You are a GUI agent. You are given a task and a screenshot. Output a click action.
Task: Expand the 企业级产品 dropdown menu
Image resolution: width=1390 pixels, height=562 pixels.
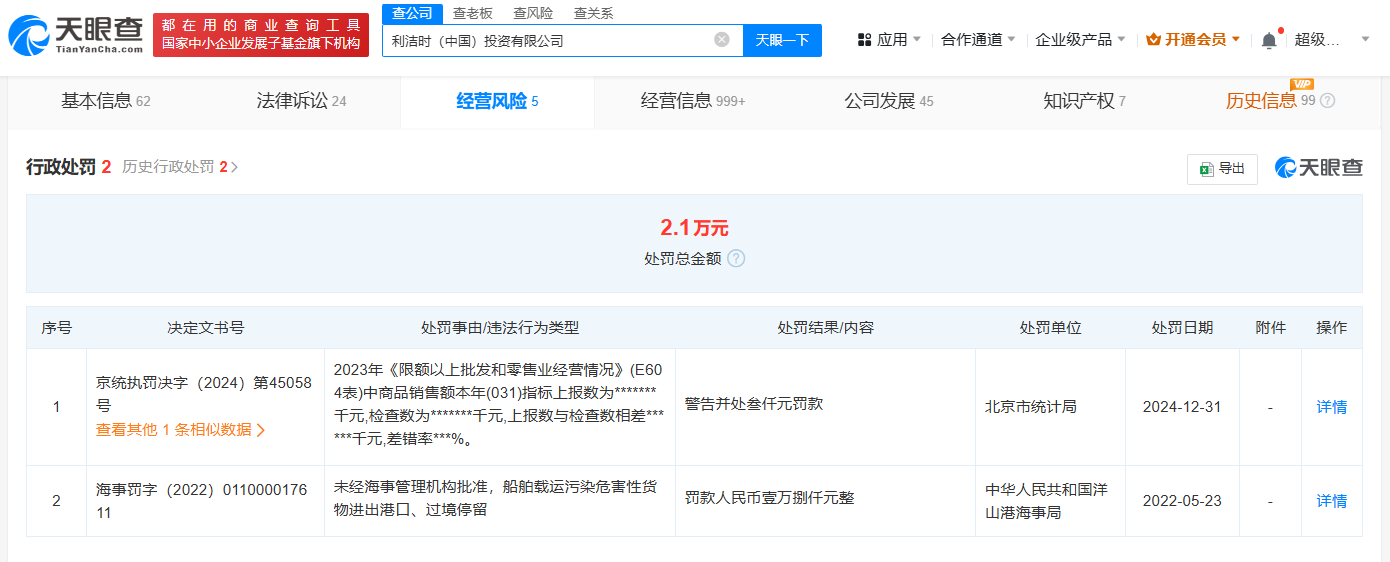point(1079,40)
